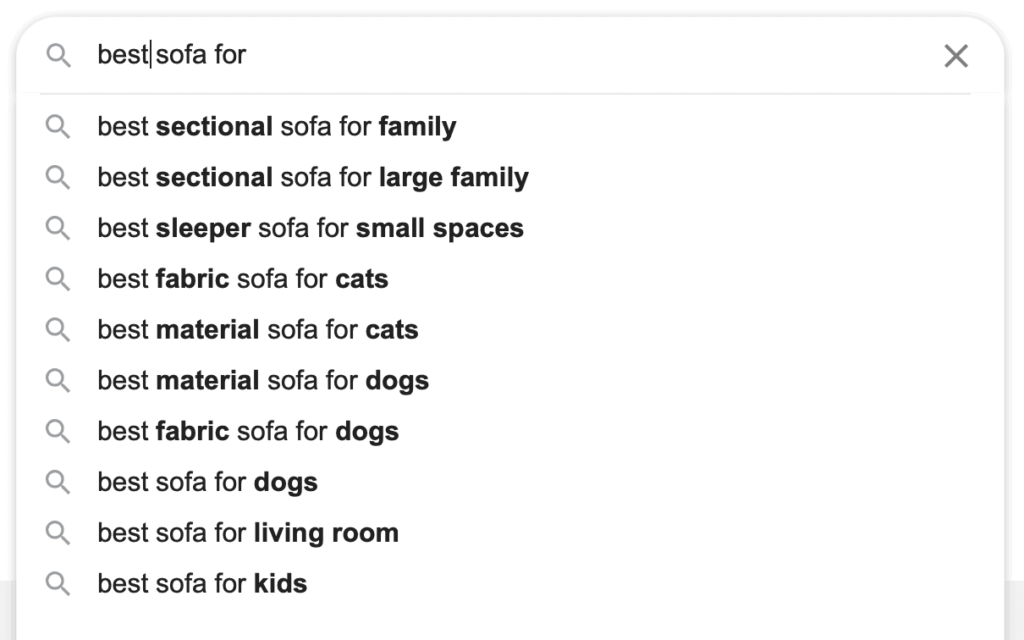This screenshot has width=1024, height=640.
Task: Click the magnifier icon beside "best fabric sofa for cats"
Action: (58, 279)
